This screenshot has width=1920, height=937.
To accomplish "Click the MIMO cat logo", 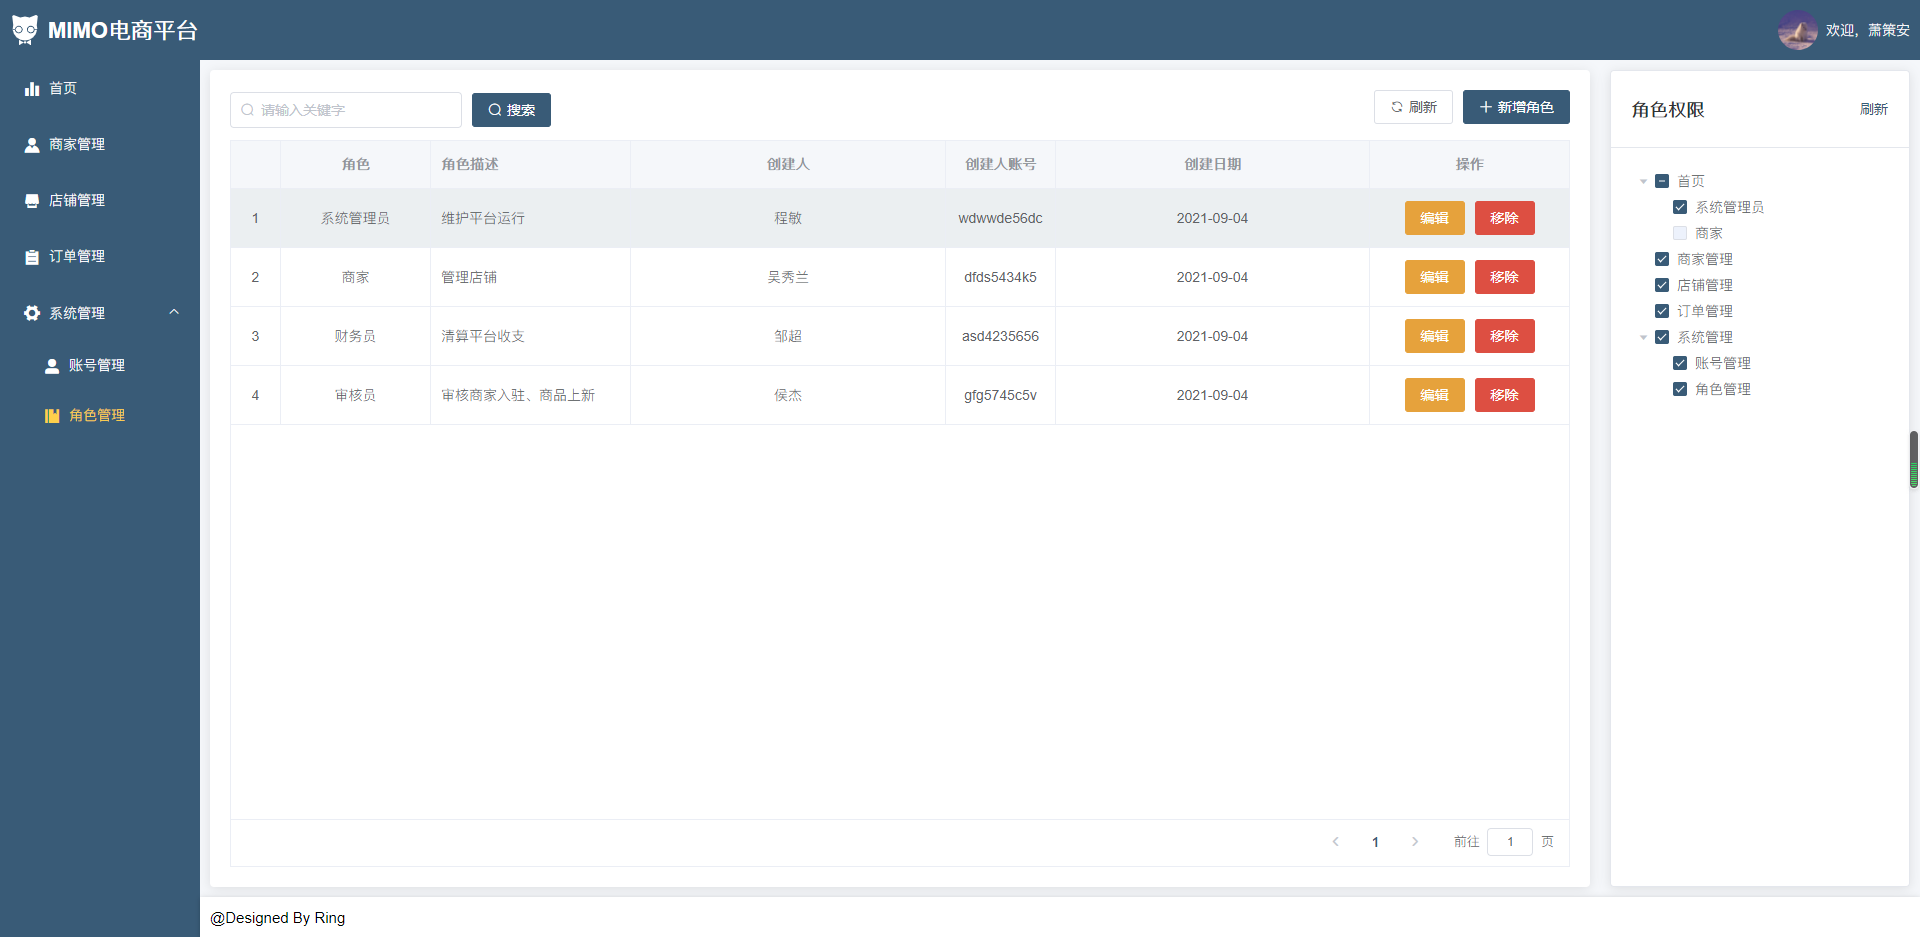I will (25, 29).
